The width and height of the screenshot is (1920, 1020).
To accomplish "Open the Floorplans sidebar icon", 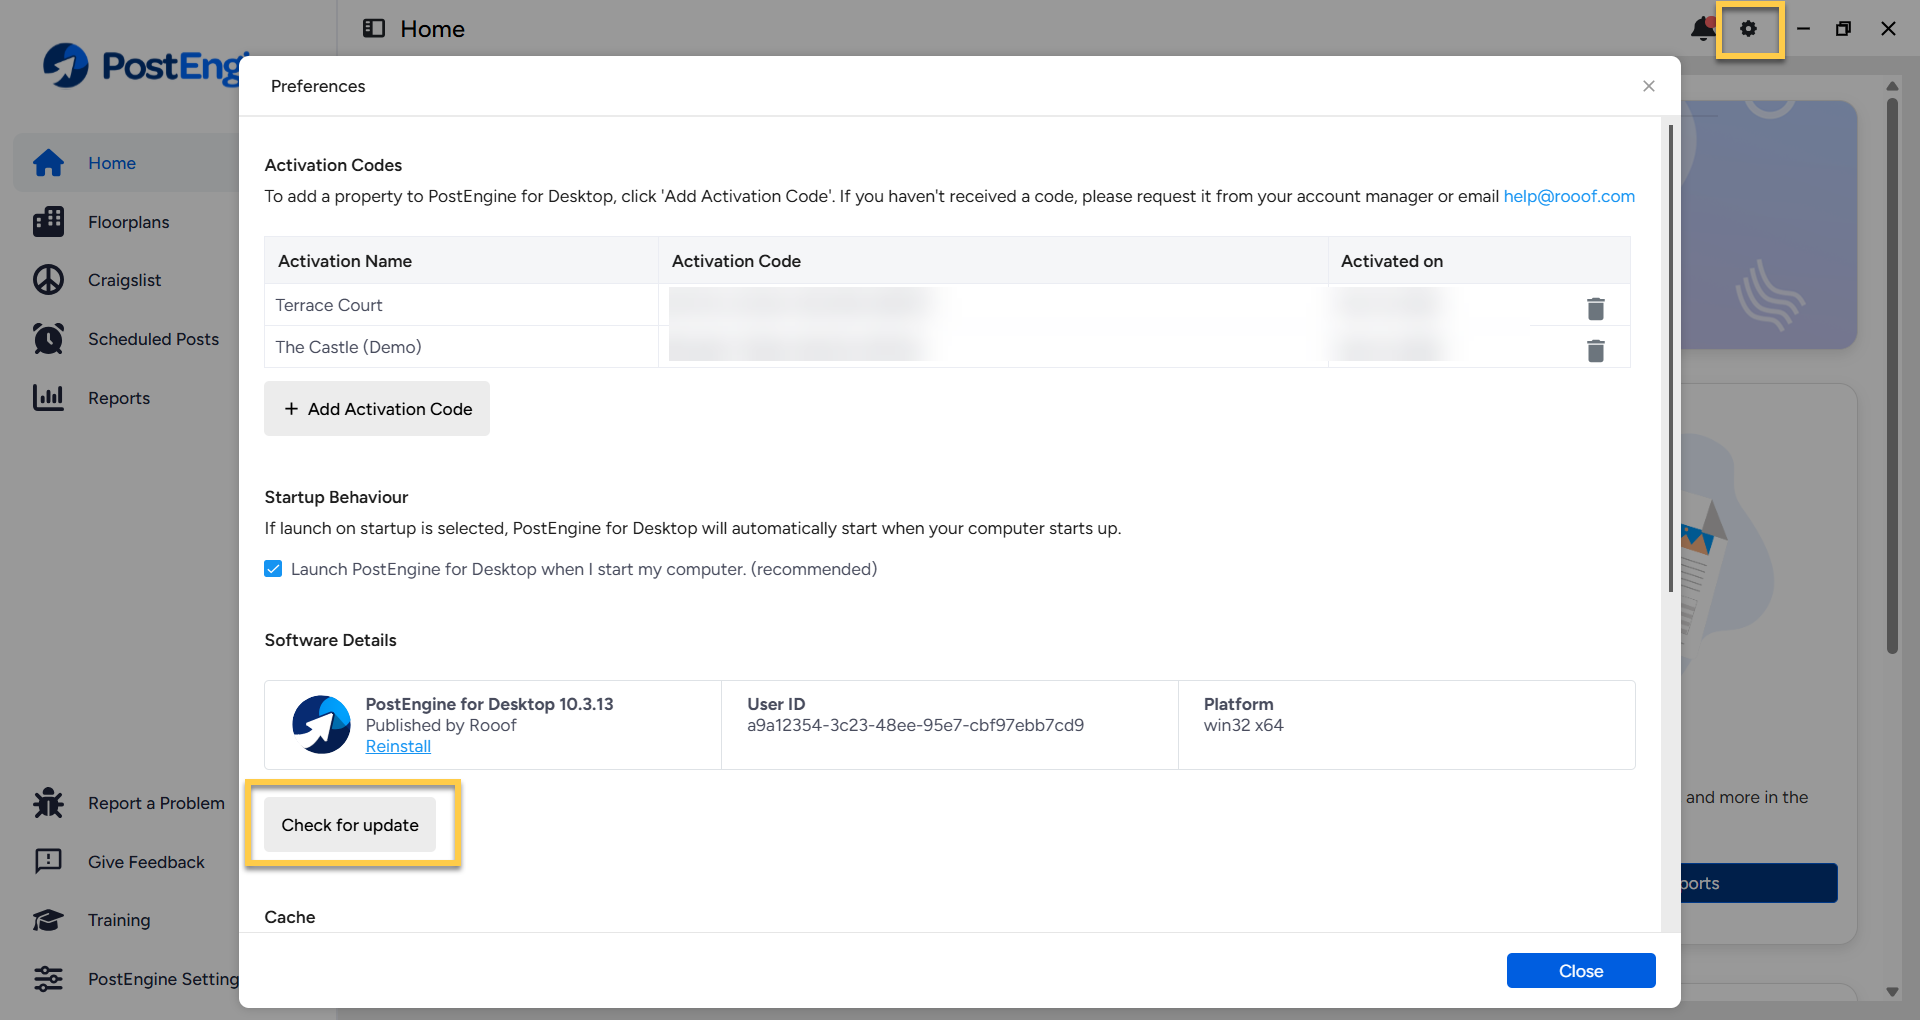I will [x=48, y=222].
